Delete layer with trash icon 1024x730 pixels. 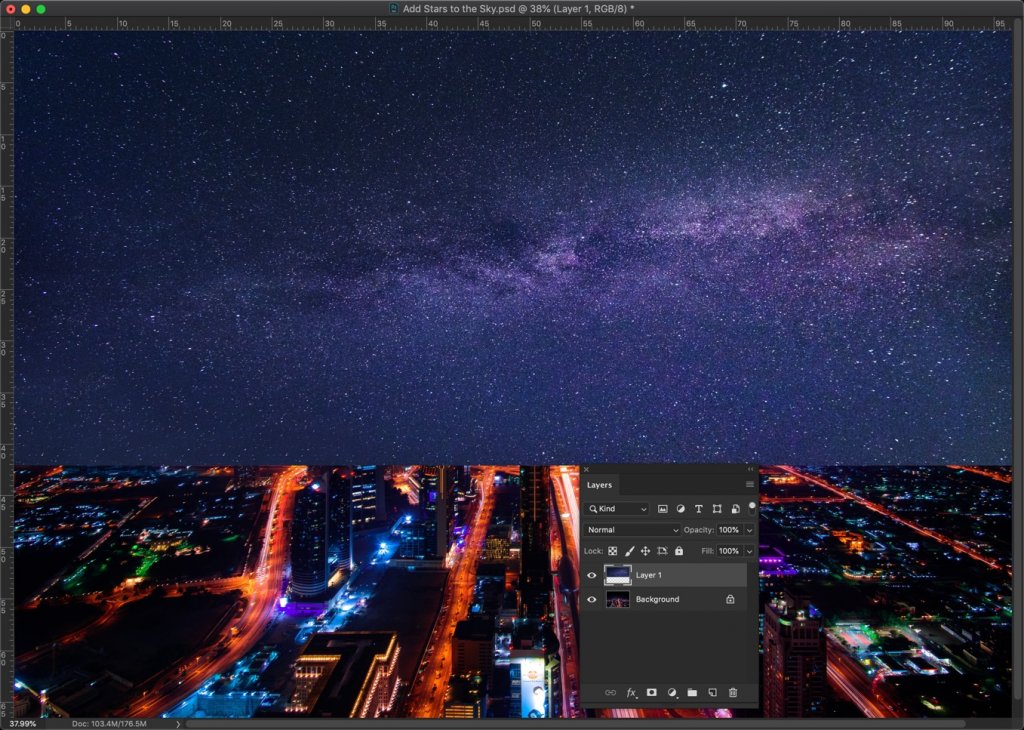click(x=733, y=693)
